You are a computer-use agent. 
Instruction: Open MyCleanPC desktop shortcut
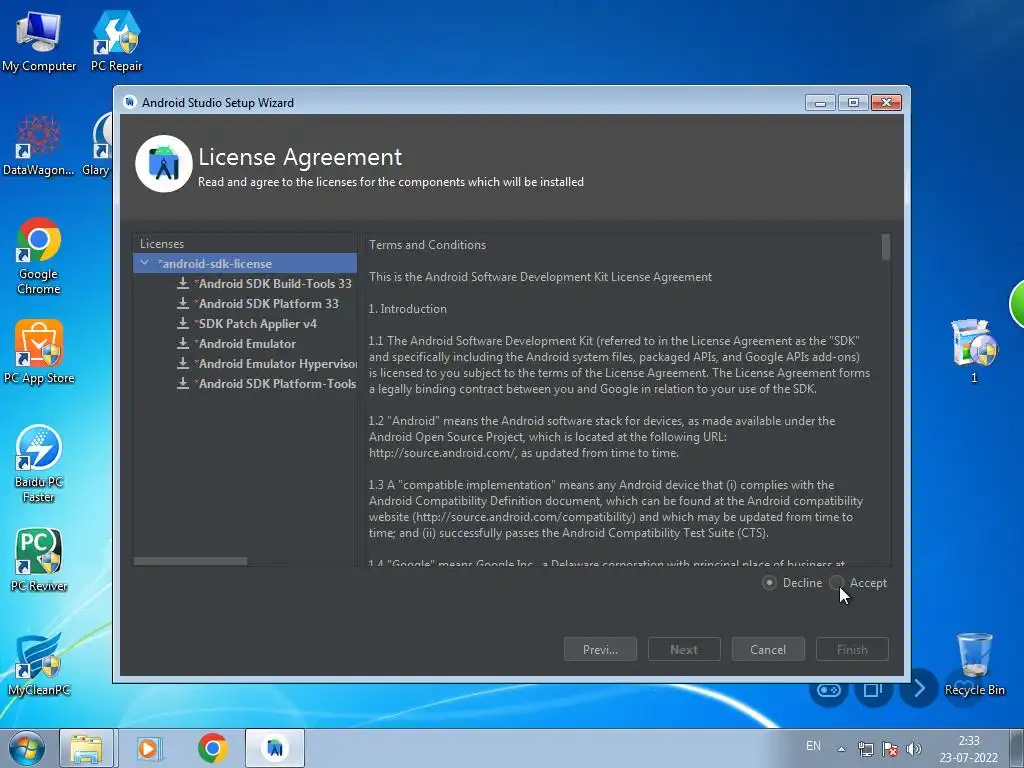point(39,664)
